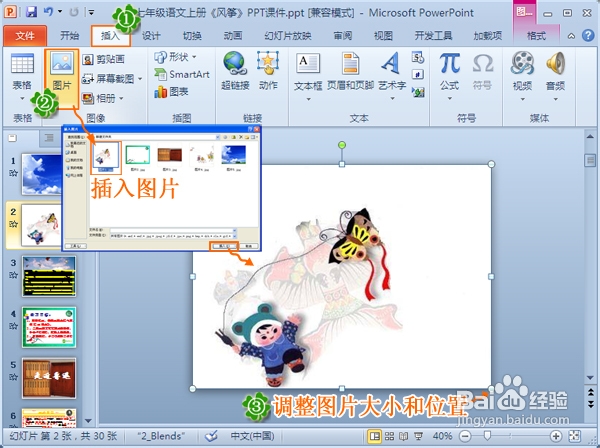Image resolution: width=600 pixels, height=448 pixels.
Task: Click the Redo icon in quick access toolbar
Action: coord(74,12)
